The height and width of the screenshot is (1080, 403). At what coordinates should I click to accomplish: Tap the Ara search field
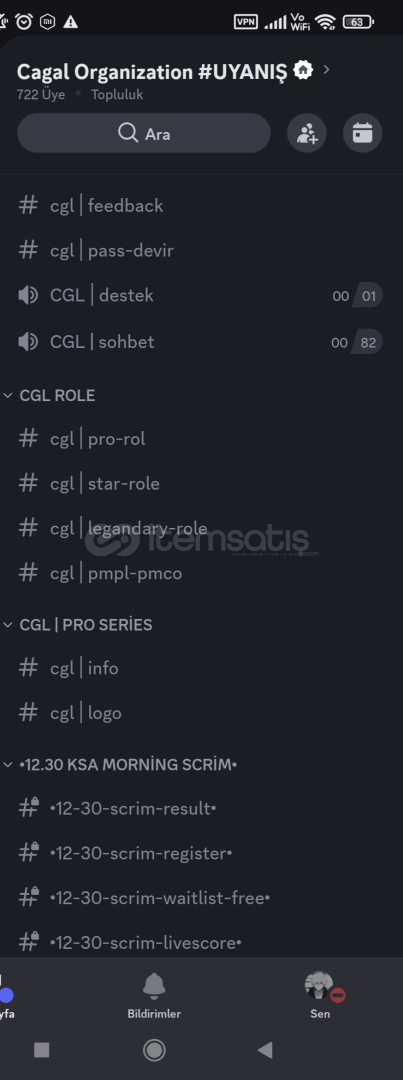pos(144,133)
